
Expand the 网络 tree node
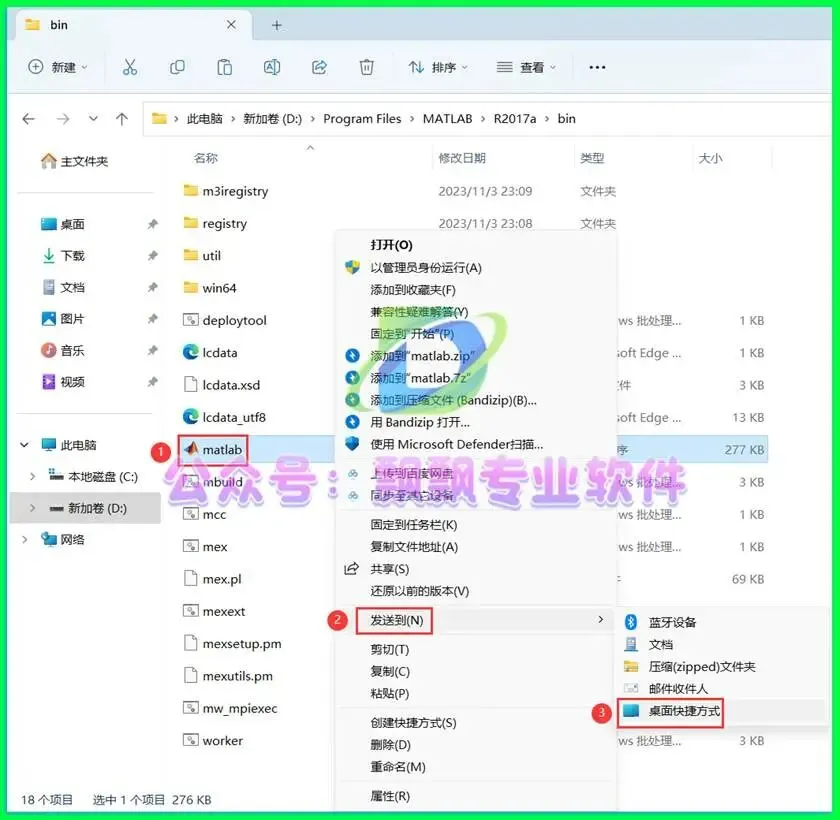pyautogui.click(x=24, y=539)
